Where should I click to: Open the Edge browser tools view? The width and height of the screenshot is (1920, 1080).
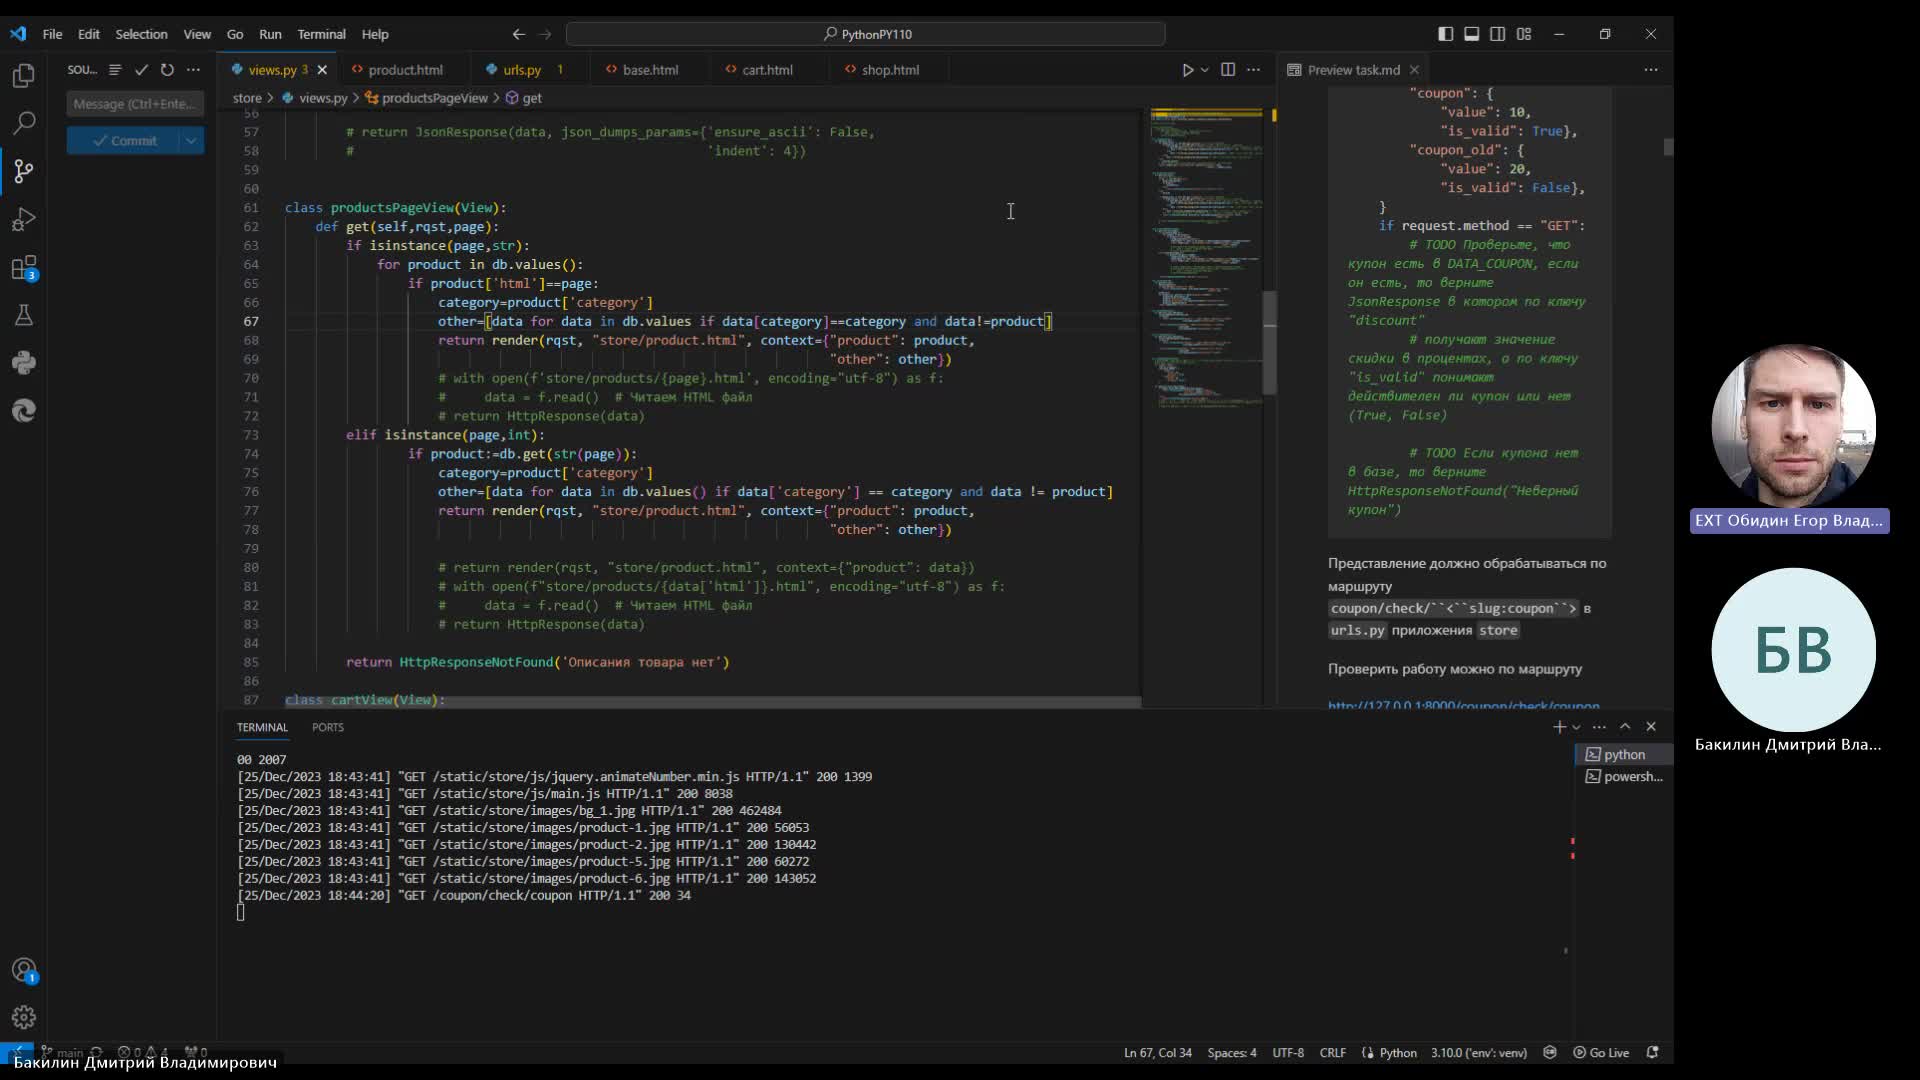(24, 410)
